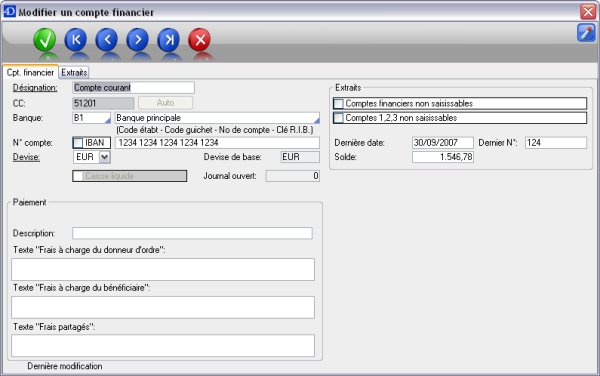Image resolution: width=600 pixels, height=376 pixels.
Task: Go to the next record arrow icon
Action: 137,40
